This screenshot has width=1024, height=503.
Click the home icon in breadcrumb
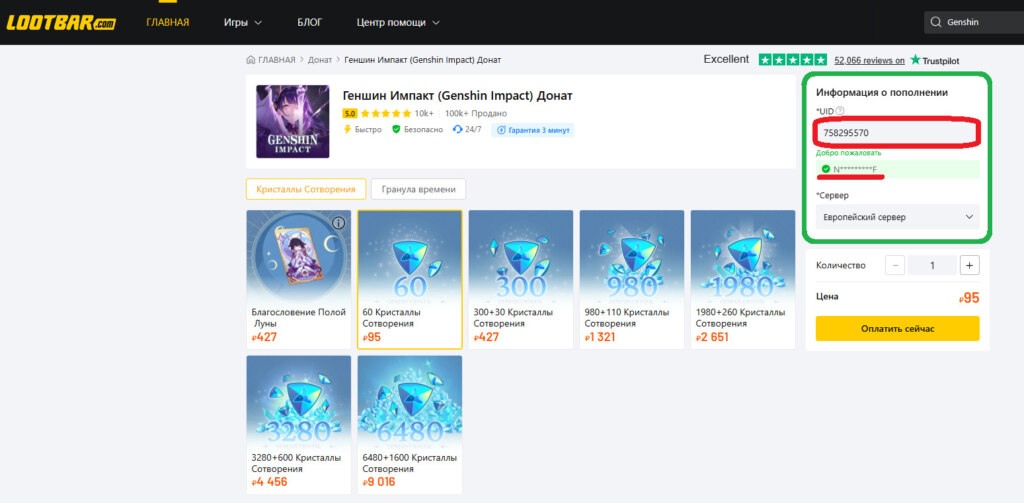click(251, 60)
